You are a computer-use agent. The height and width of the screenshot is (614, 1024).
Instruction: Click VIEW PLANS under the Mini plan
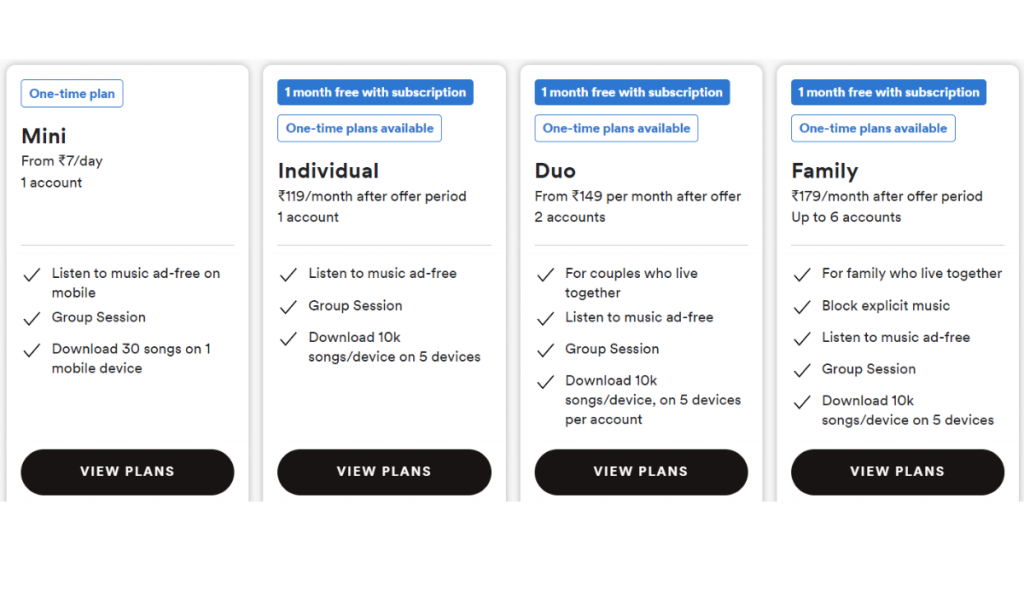point(127,471)
